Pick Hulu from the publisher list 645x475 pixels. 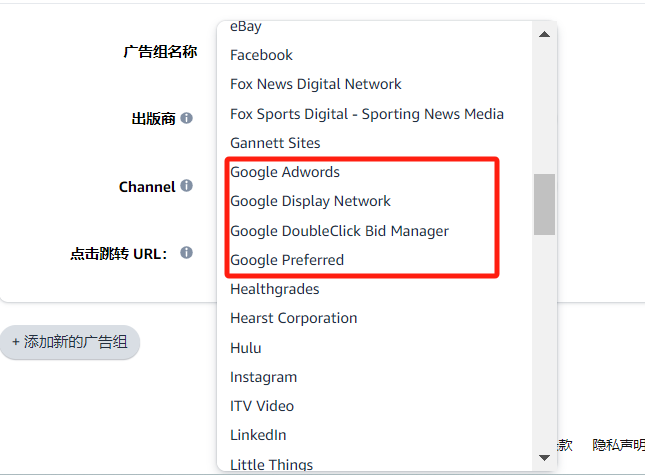pos(246,348)
